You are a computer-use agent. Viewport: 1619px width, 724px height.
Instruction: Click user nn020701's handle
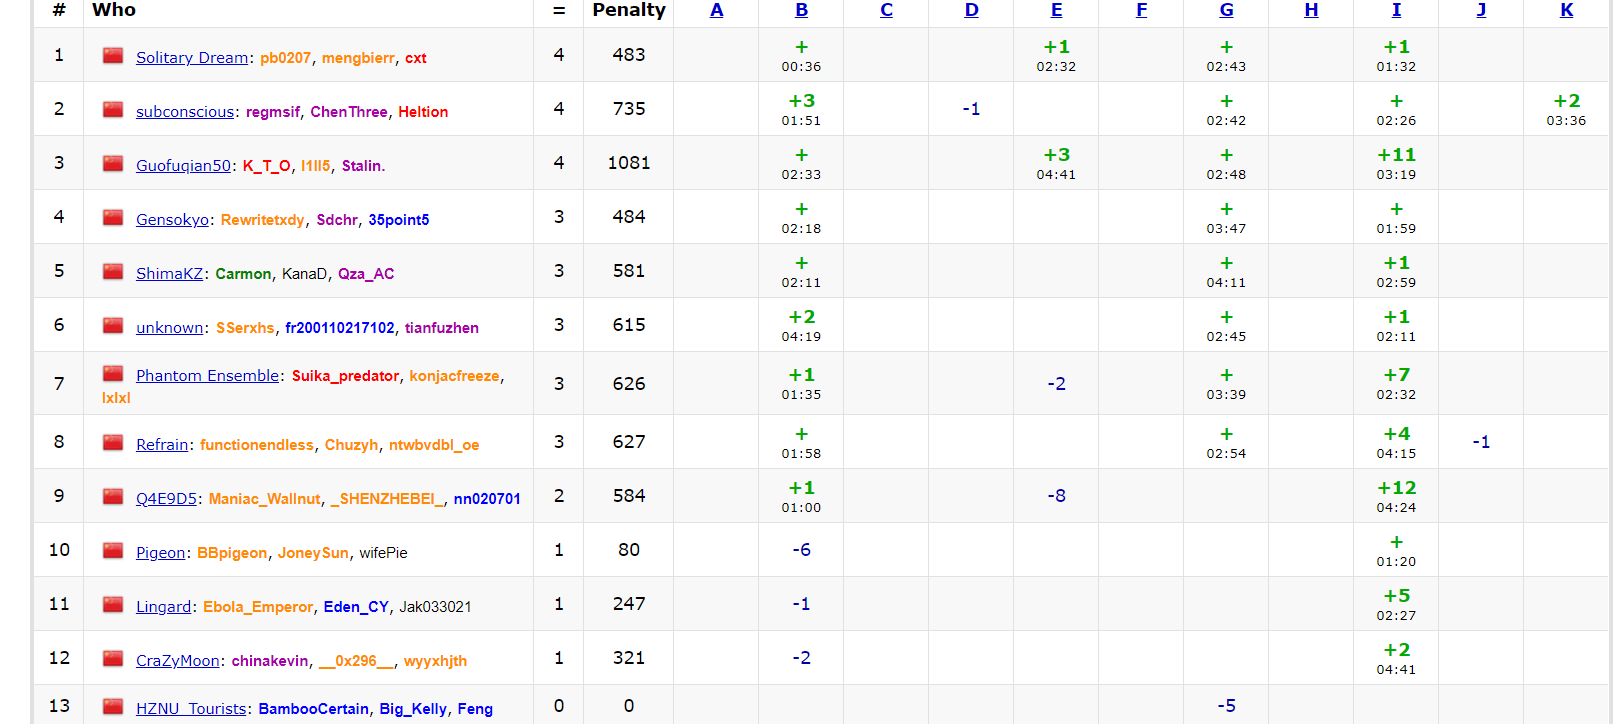click(487, 499)
